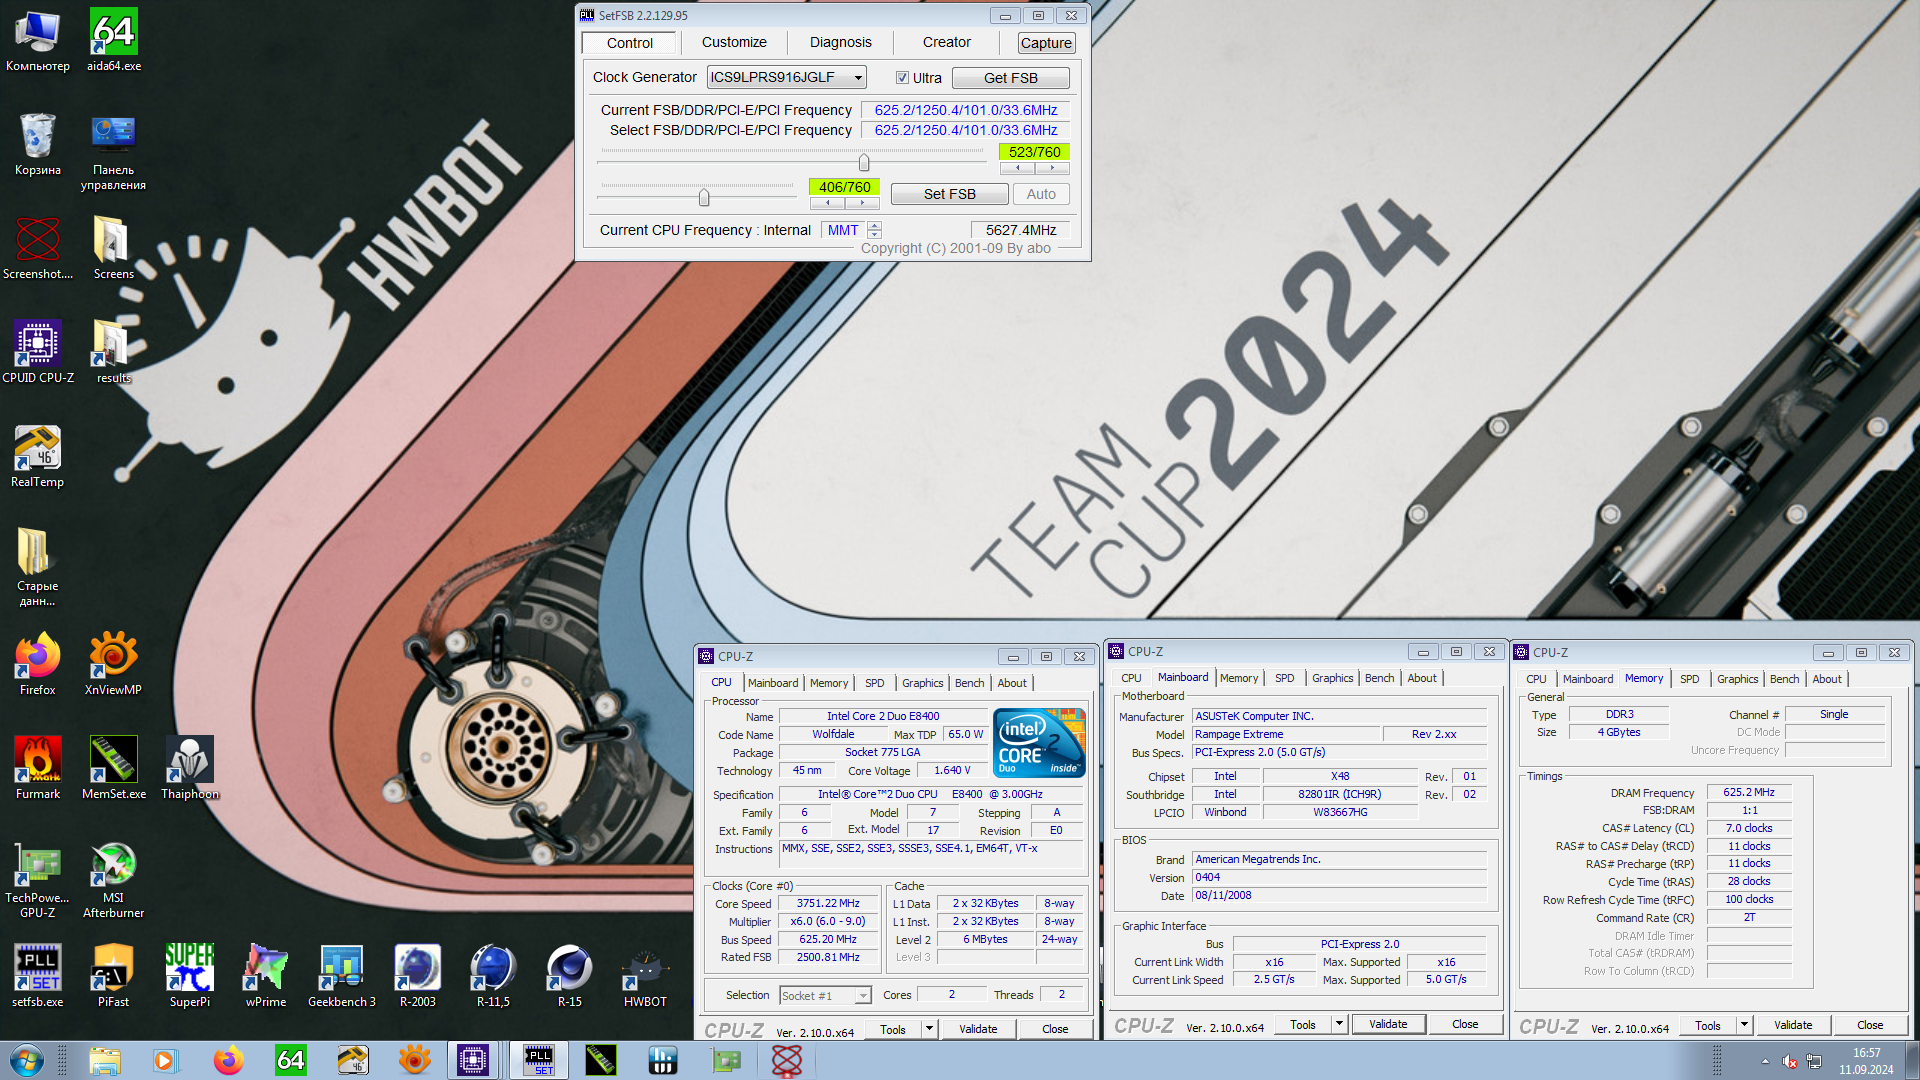
Task: Open Thaiphoon desktop shortcut
Action: point(189,768)
